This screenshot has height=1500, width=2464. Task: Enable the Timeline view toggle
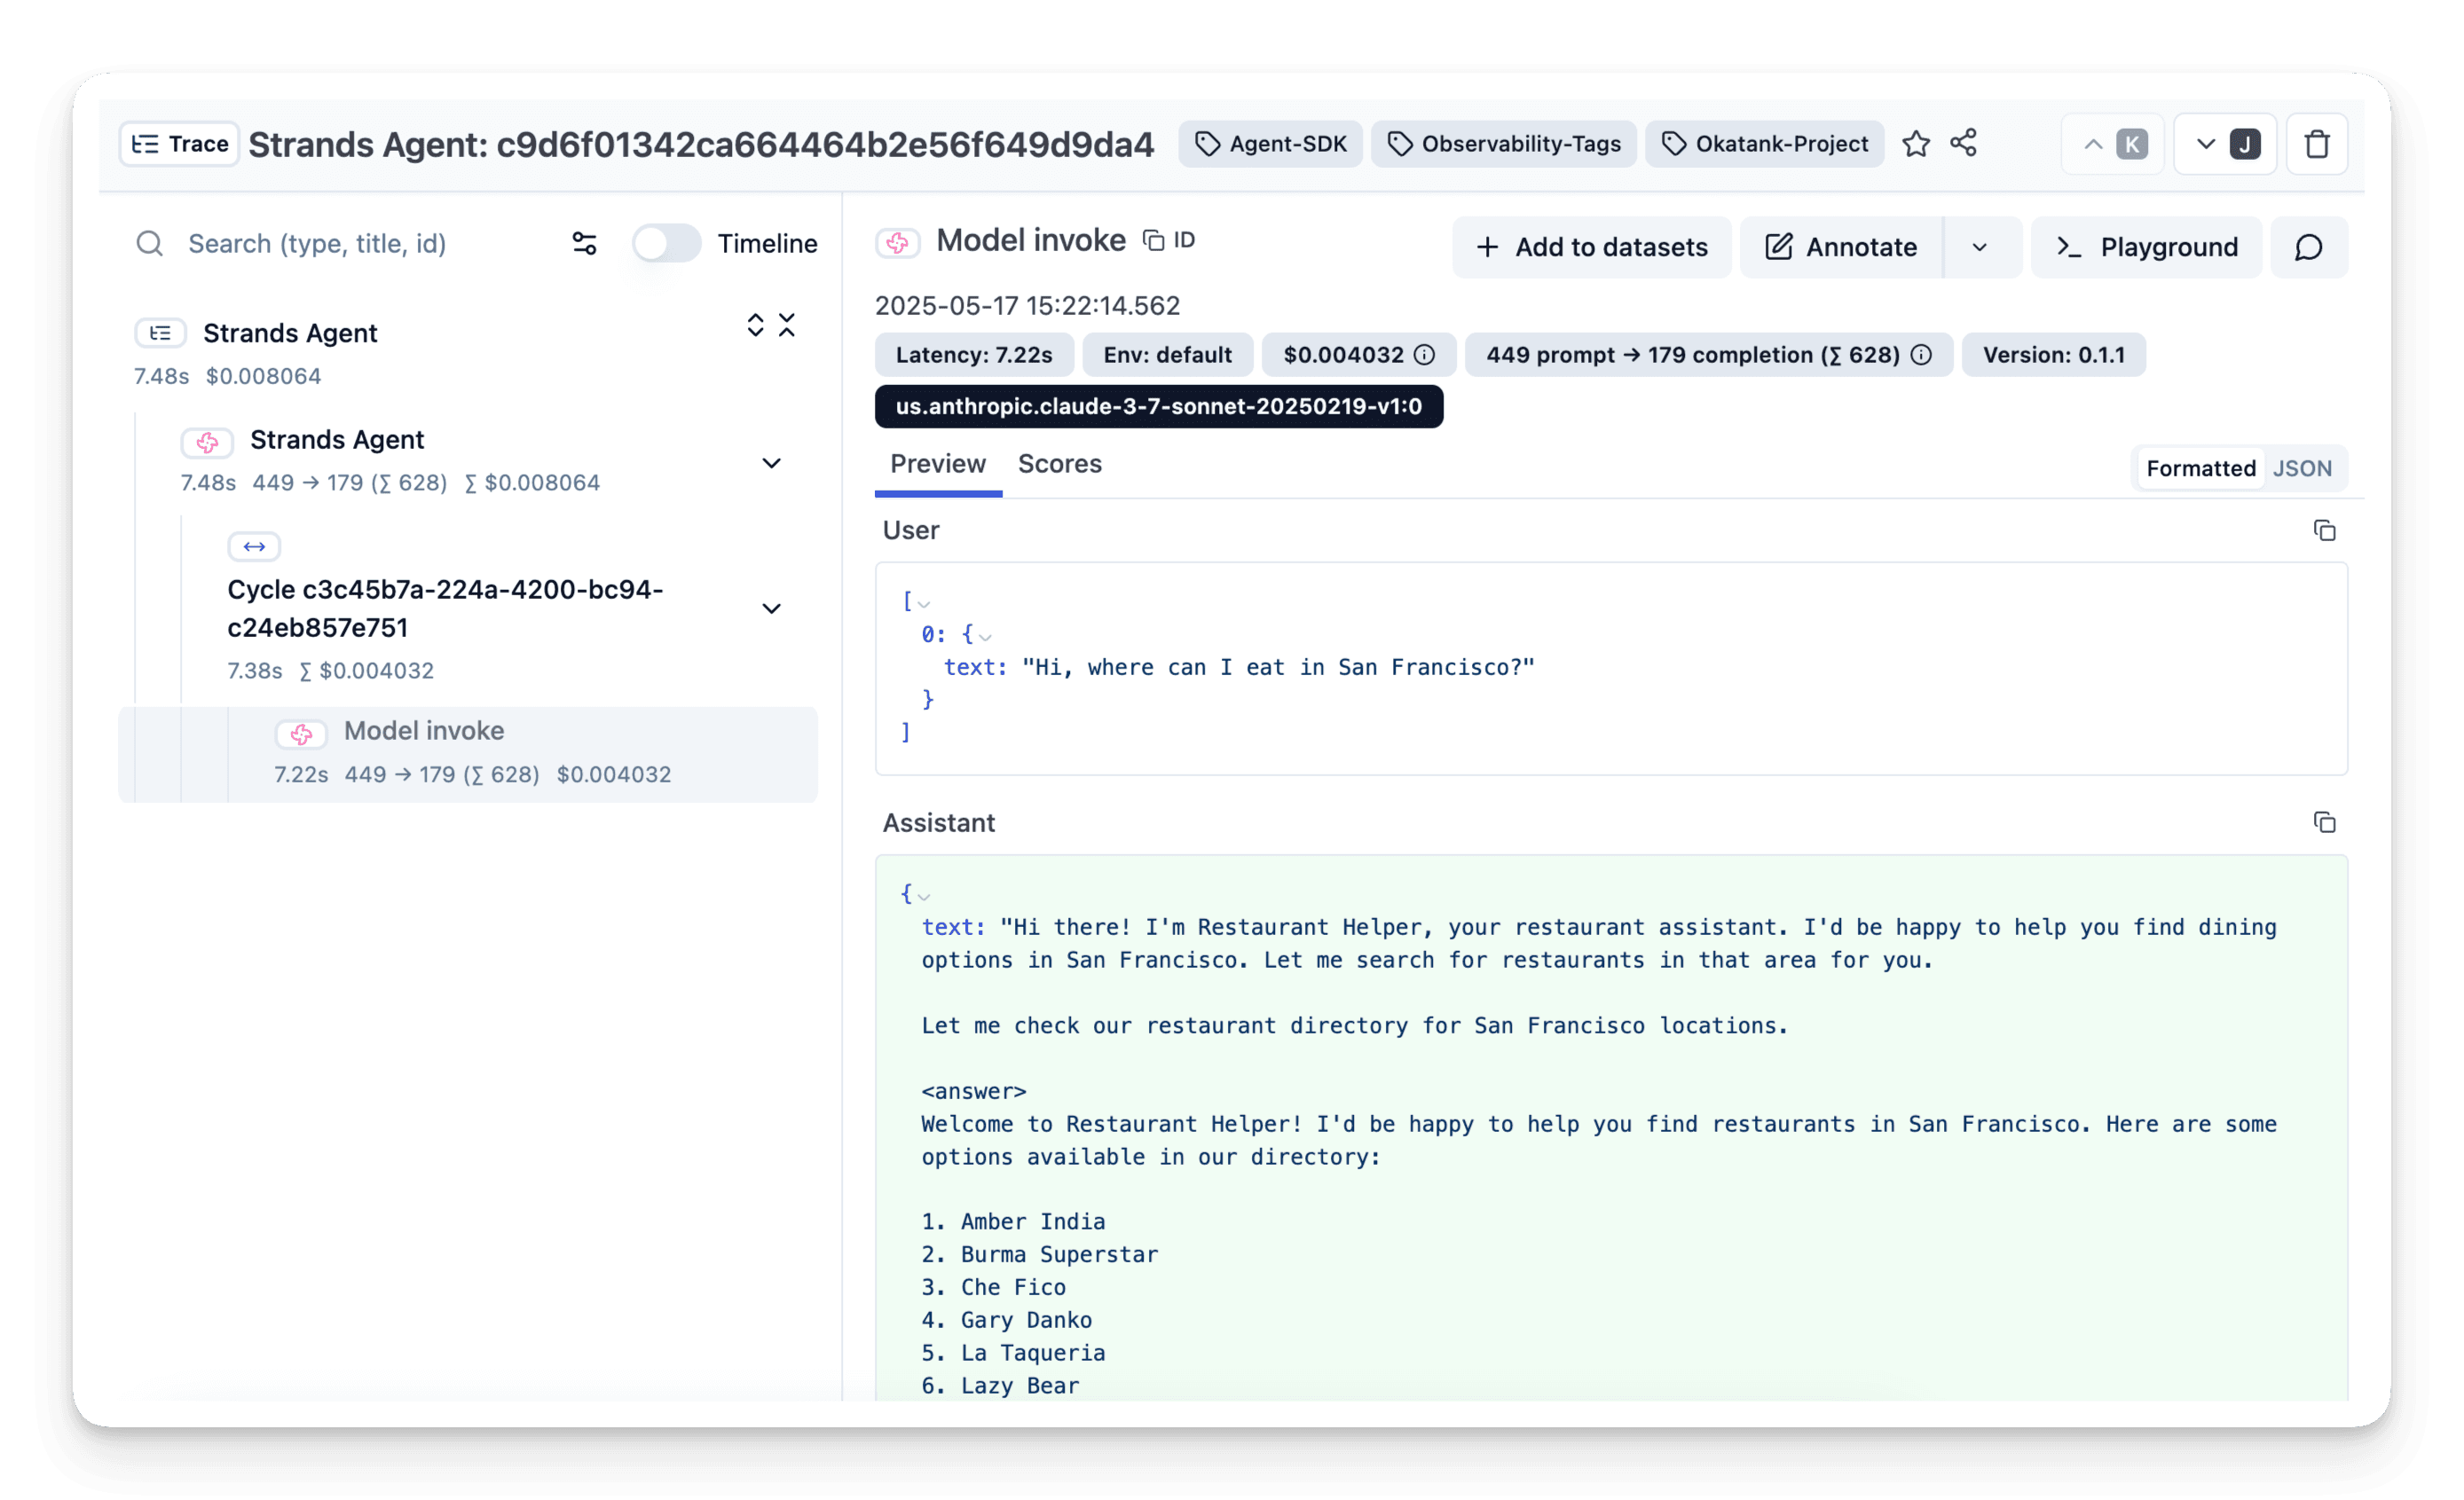pos(666,243)
